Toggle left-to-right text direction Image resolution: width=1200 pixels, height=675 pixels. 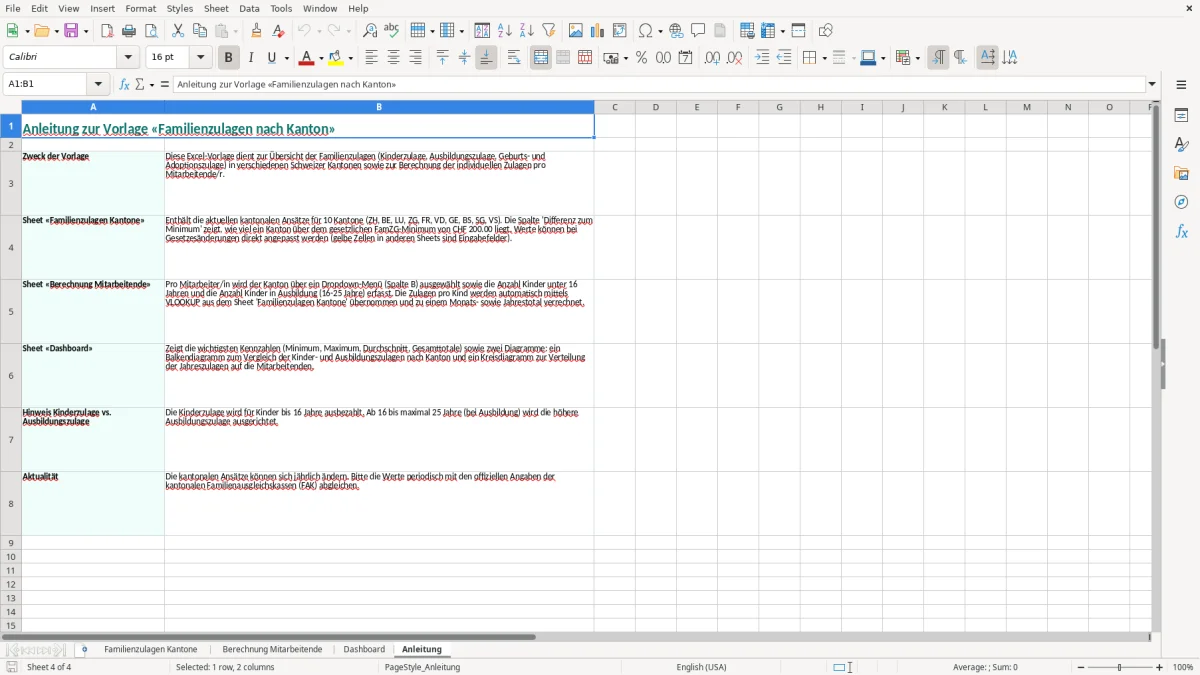click(938, 58)
